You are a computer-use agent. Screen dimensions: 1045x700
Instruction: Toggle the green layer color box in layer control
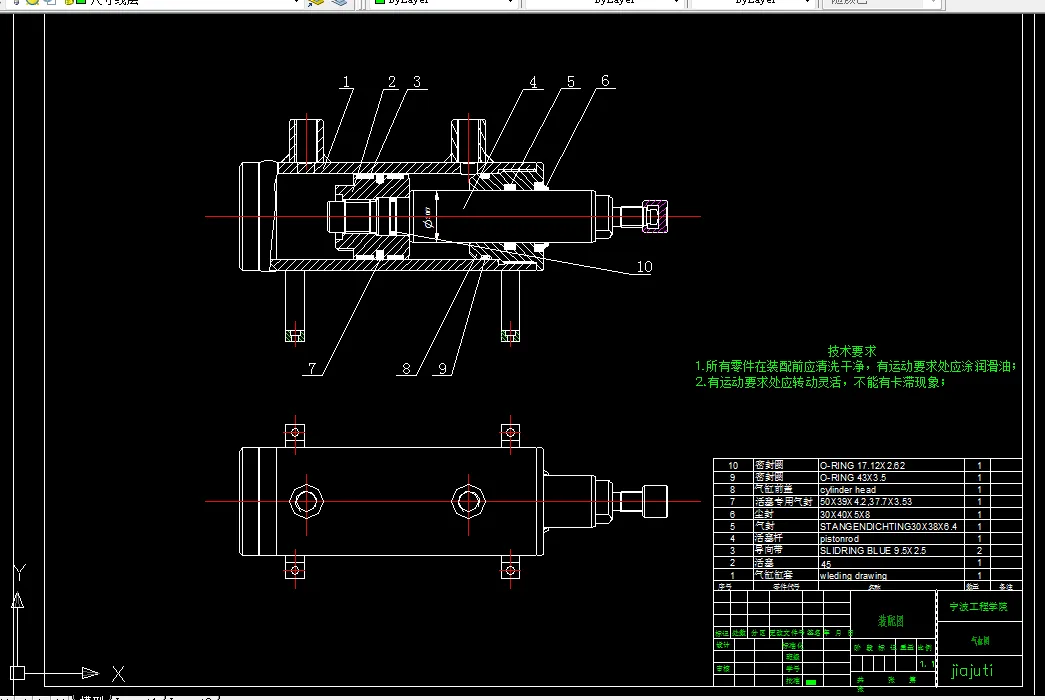(x=81, y=2)
